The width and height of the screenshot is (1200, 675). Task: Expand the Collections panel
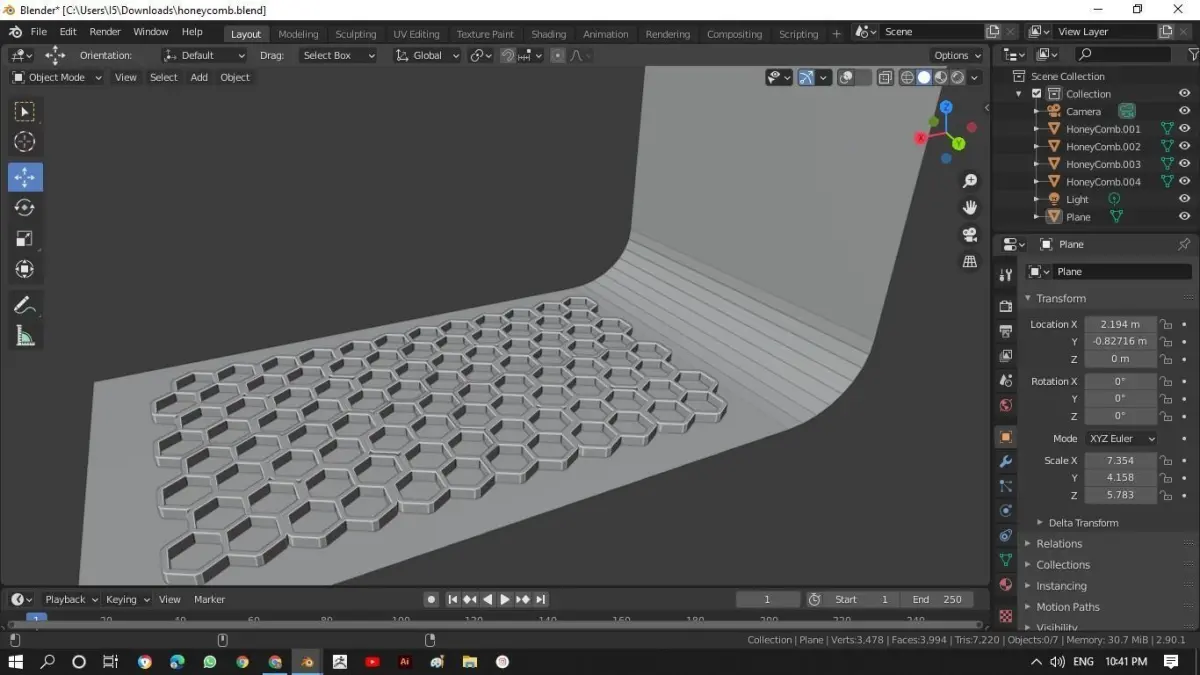1062,565
